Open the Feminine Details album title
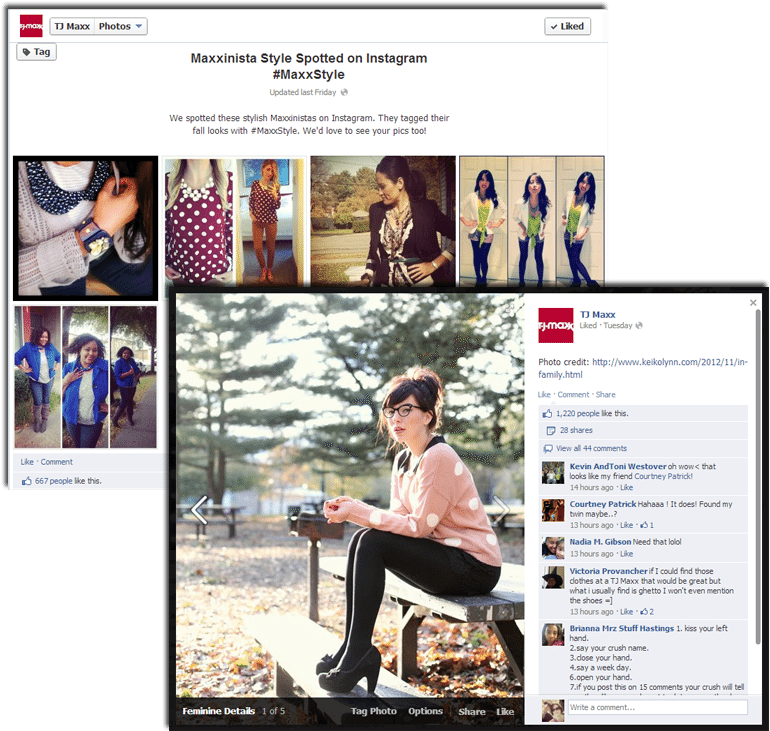770x731 pixels. coord(219,711)
